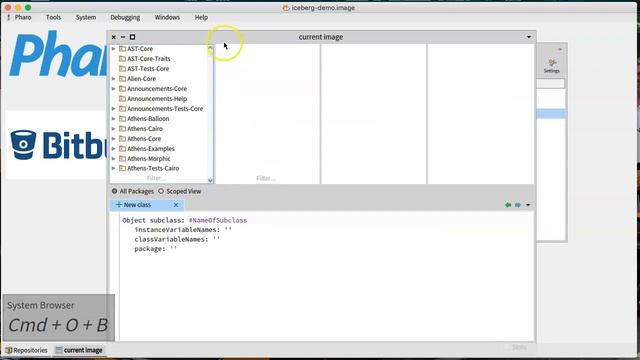The height and width of the screenshot is (360, 640).
Task: Click the AST-Core package folder icon
Action: [122, 49]
